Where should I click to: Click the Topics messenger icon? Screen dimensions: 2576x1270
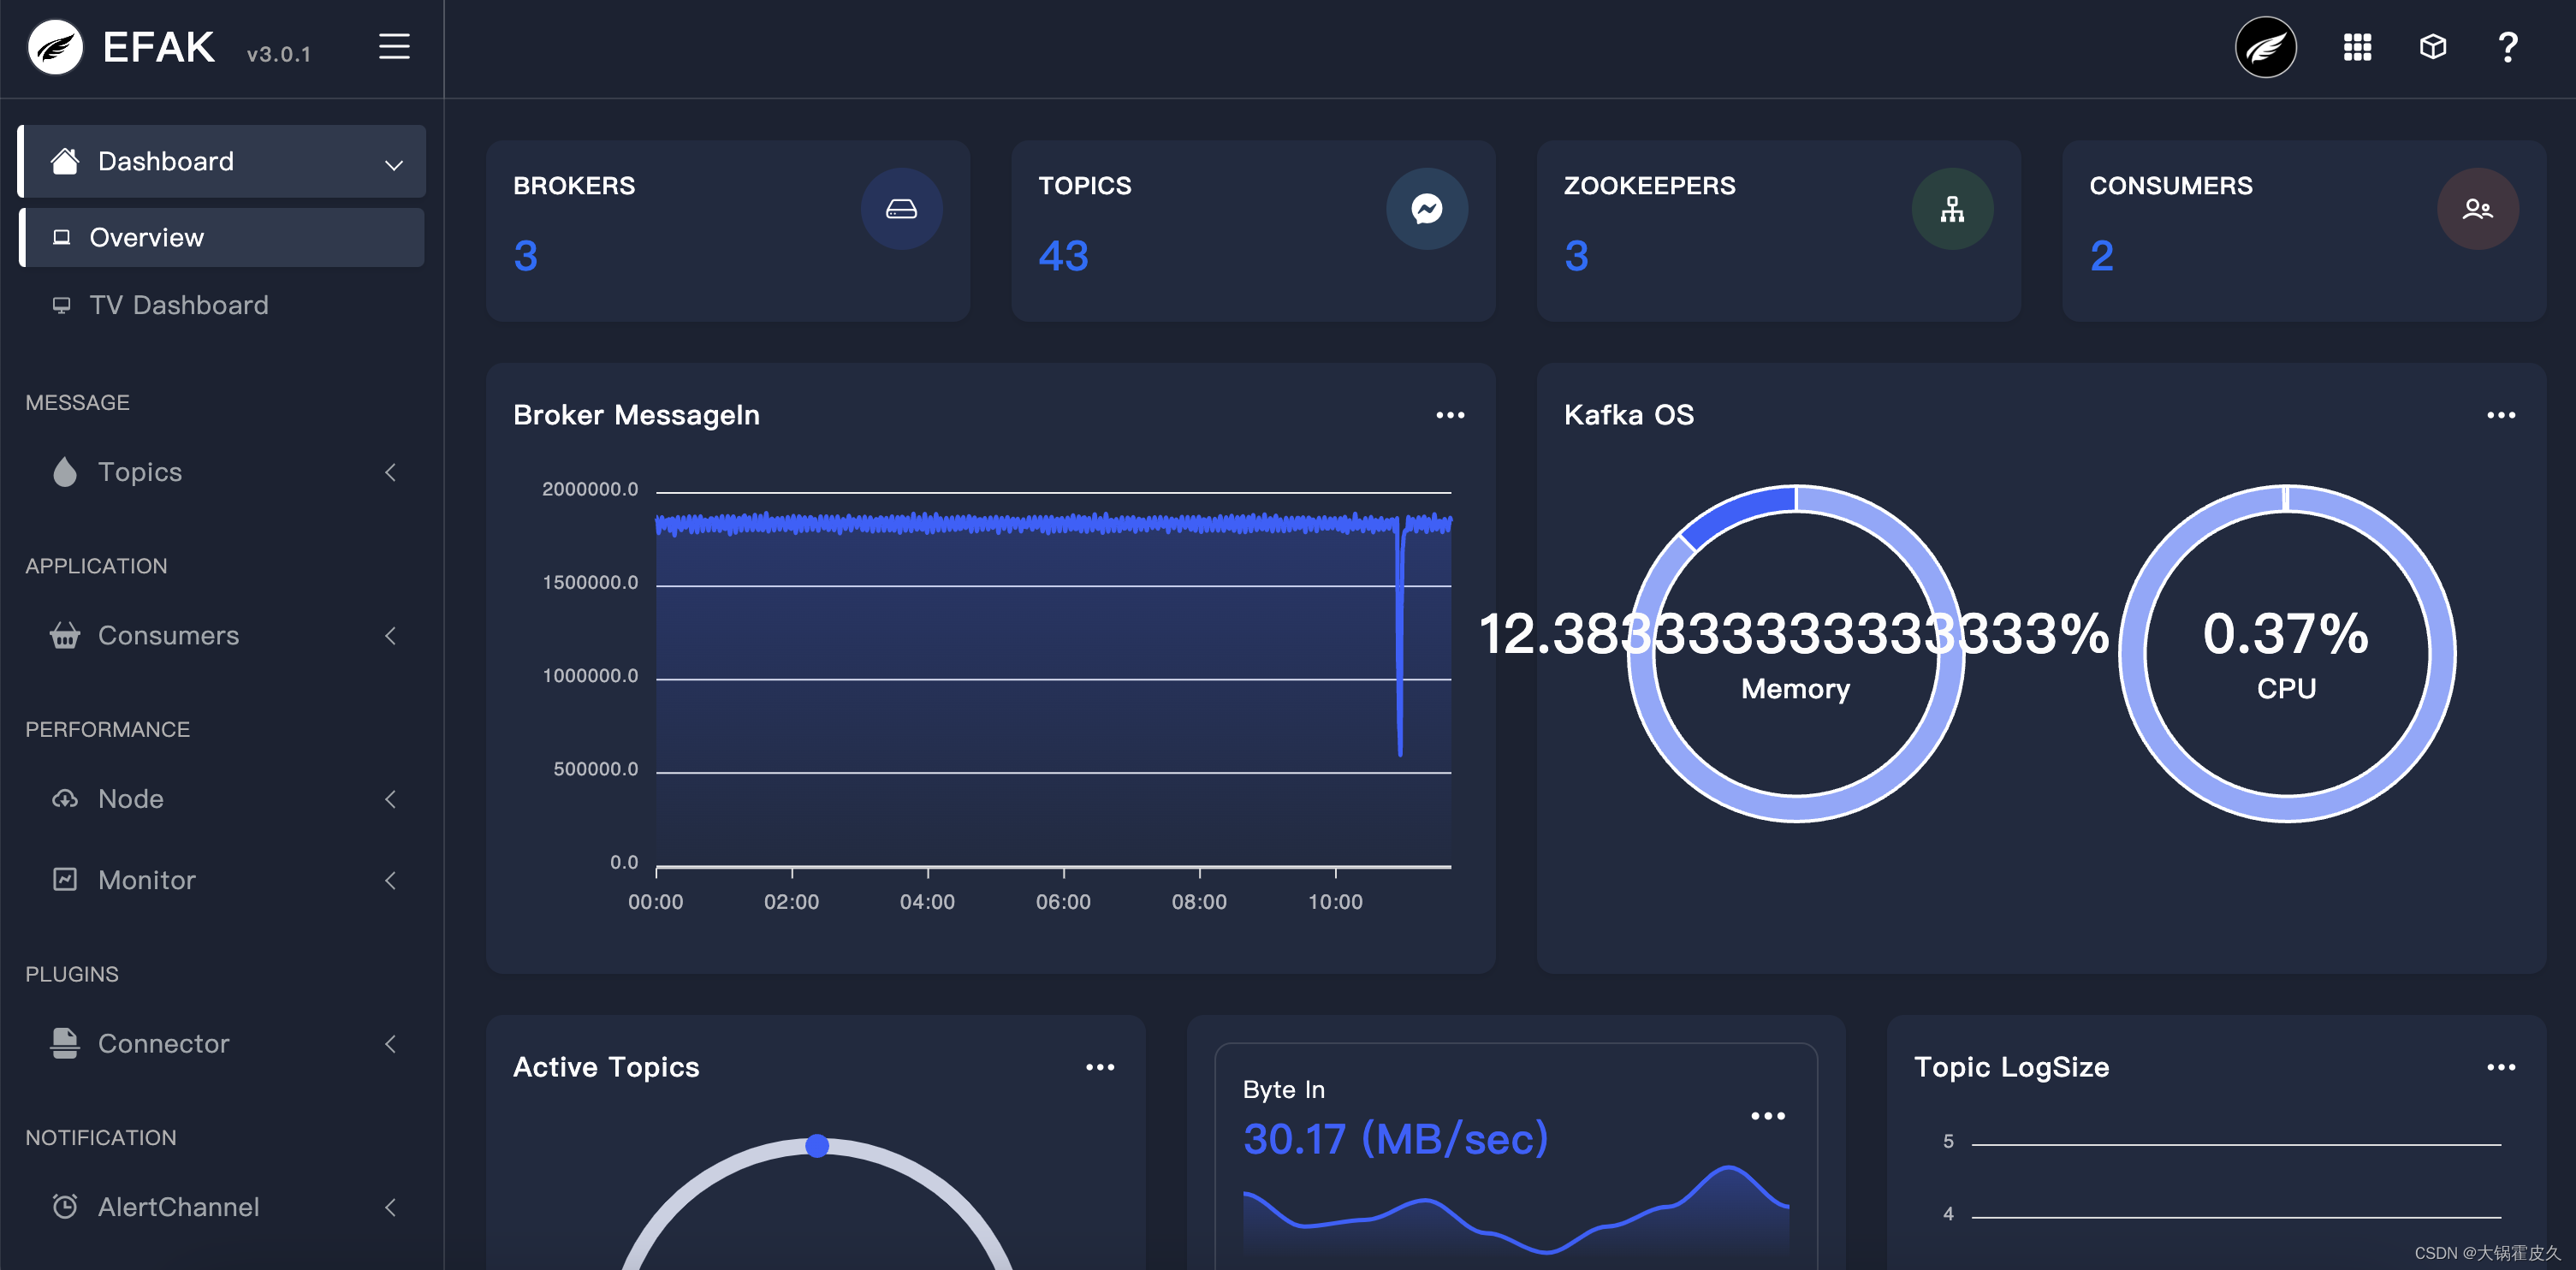click(1426, 209)
